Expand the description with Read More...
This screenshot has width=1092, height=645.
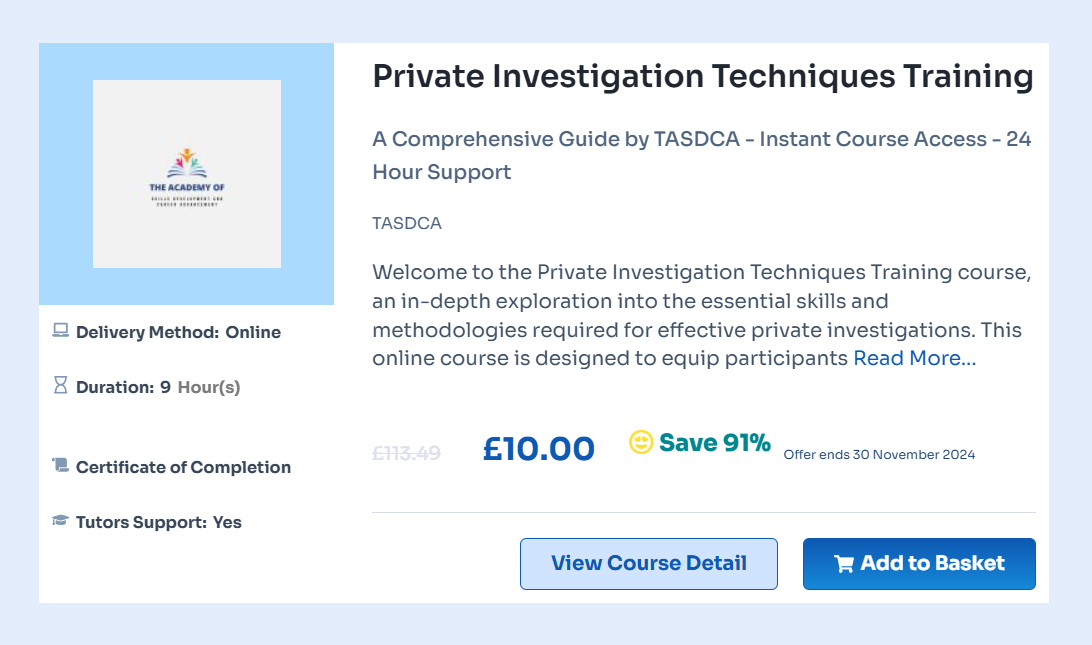click(x=914, y=358)
